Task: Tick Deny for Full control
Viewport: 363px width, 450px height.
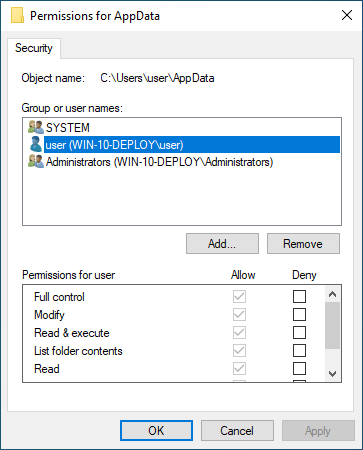Action: (x=299, y=296)
